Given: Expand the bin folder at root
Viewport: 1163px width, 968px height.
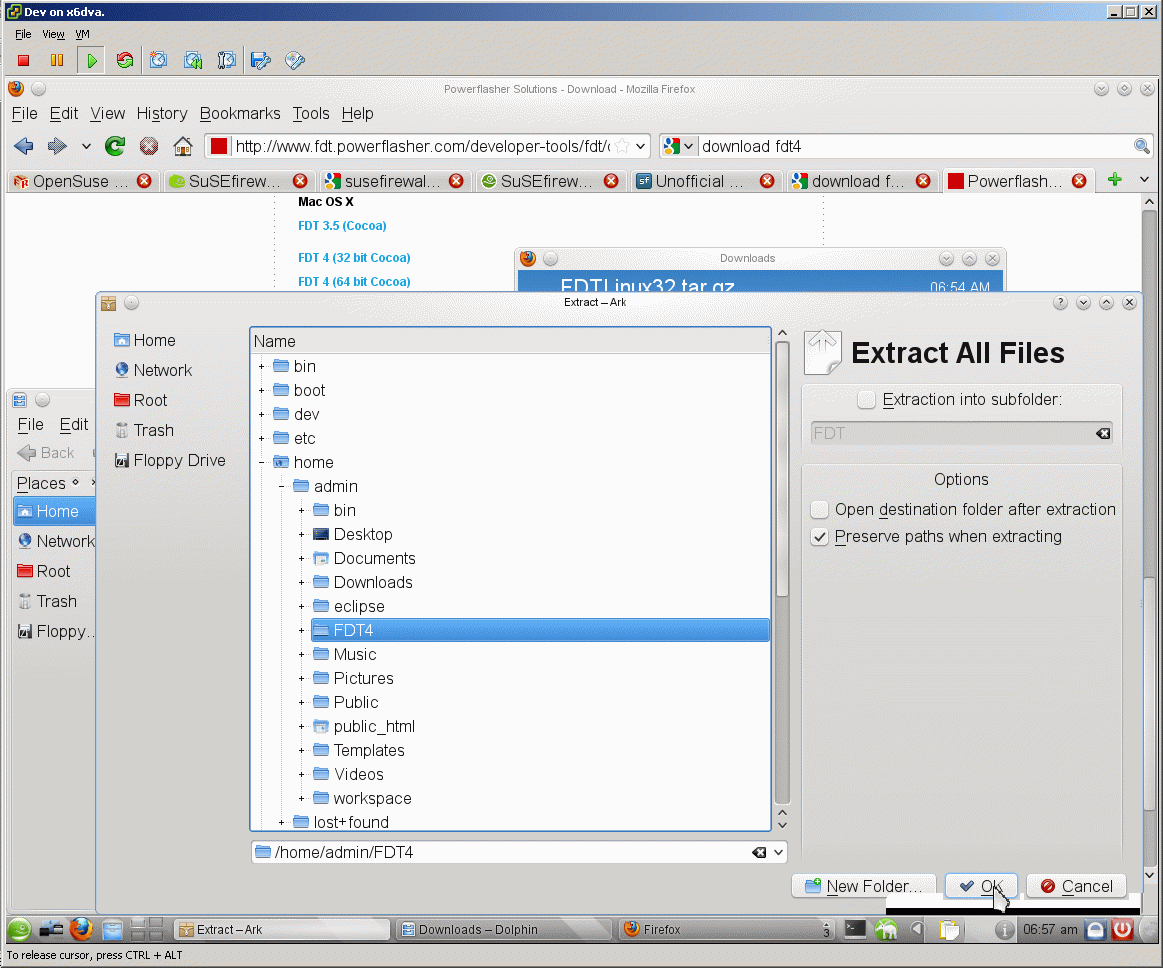Looking at the screenshot, I should (261, 366).
